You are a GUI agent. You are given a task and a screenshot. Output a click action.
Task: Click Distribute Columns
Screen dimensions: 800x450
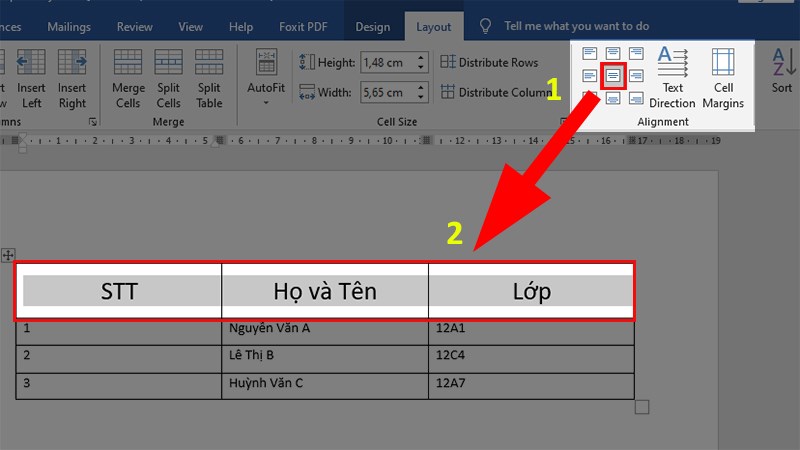click(497, 92)
